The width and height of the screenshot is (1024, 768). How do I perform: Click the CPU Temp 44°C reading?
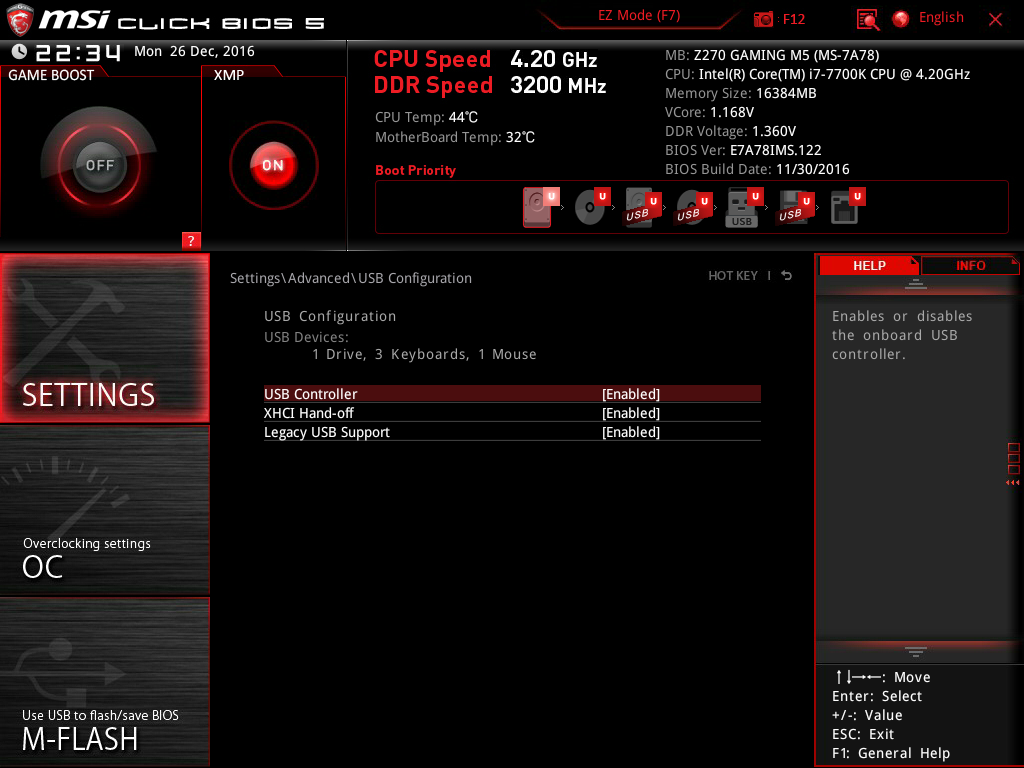(x=426, y=118)
